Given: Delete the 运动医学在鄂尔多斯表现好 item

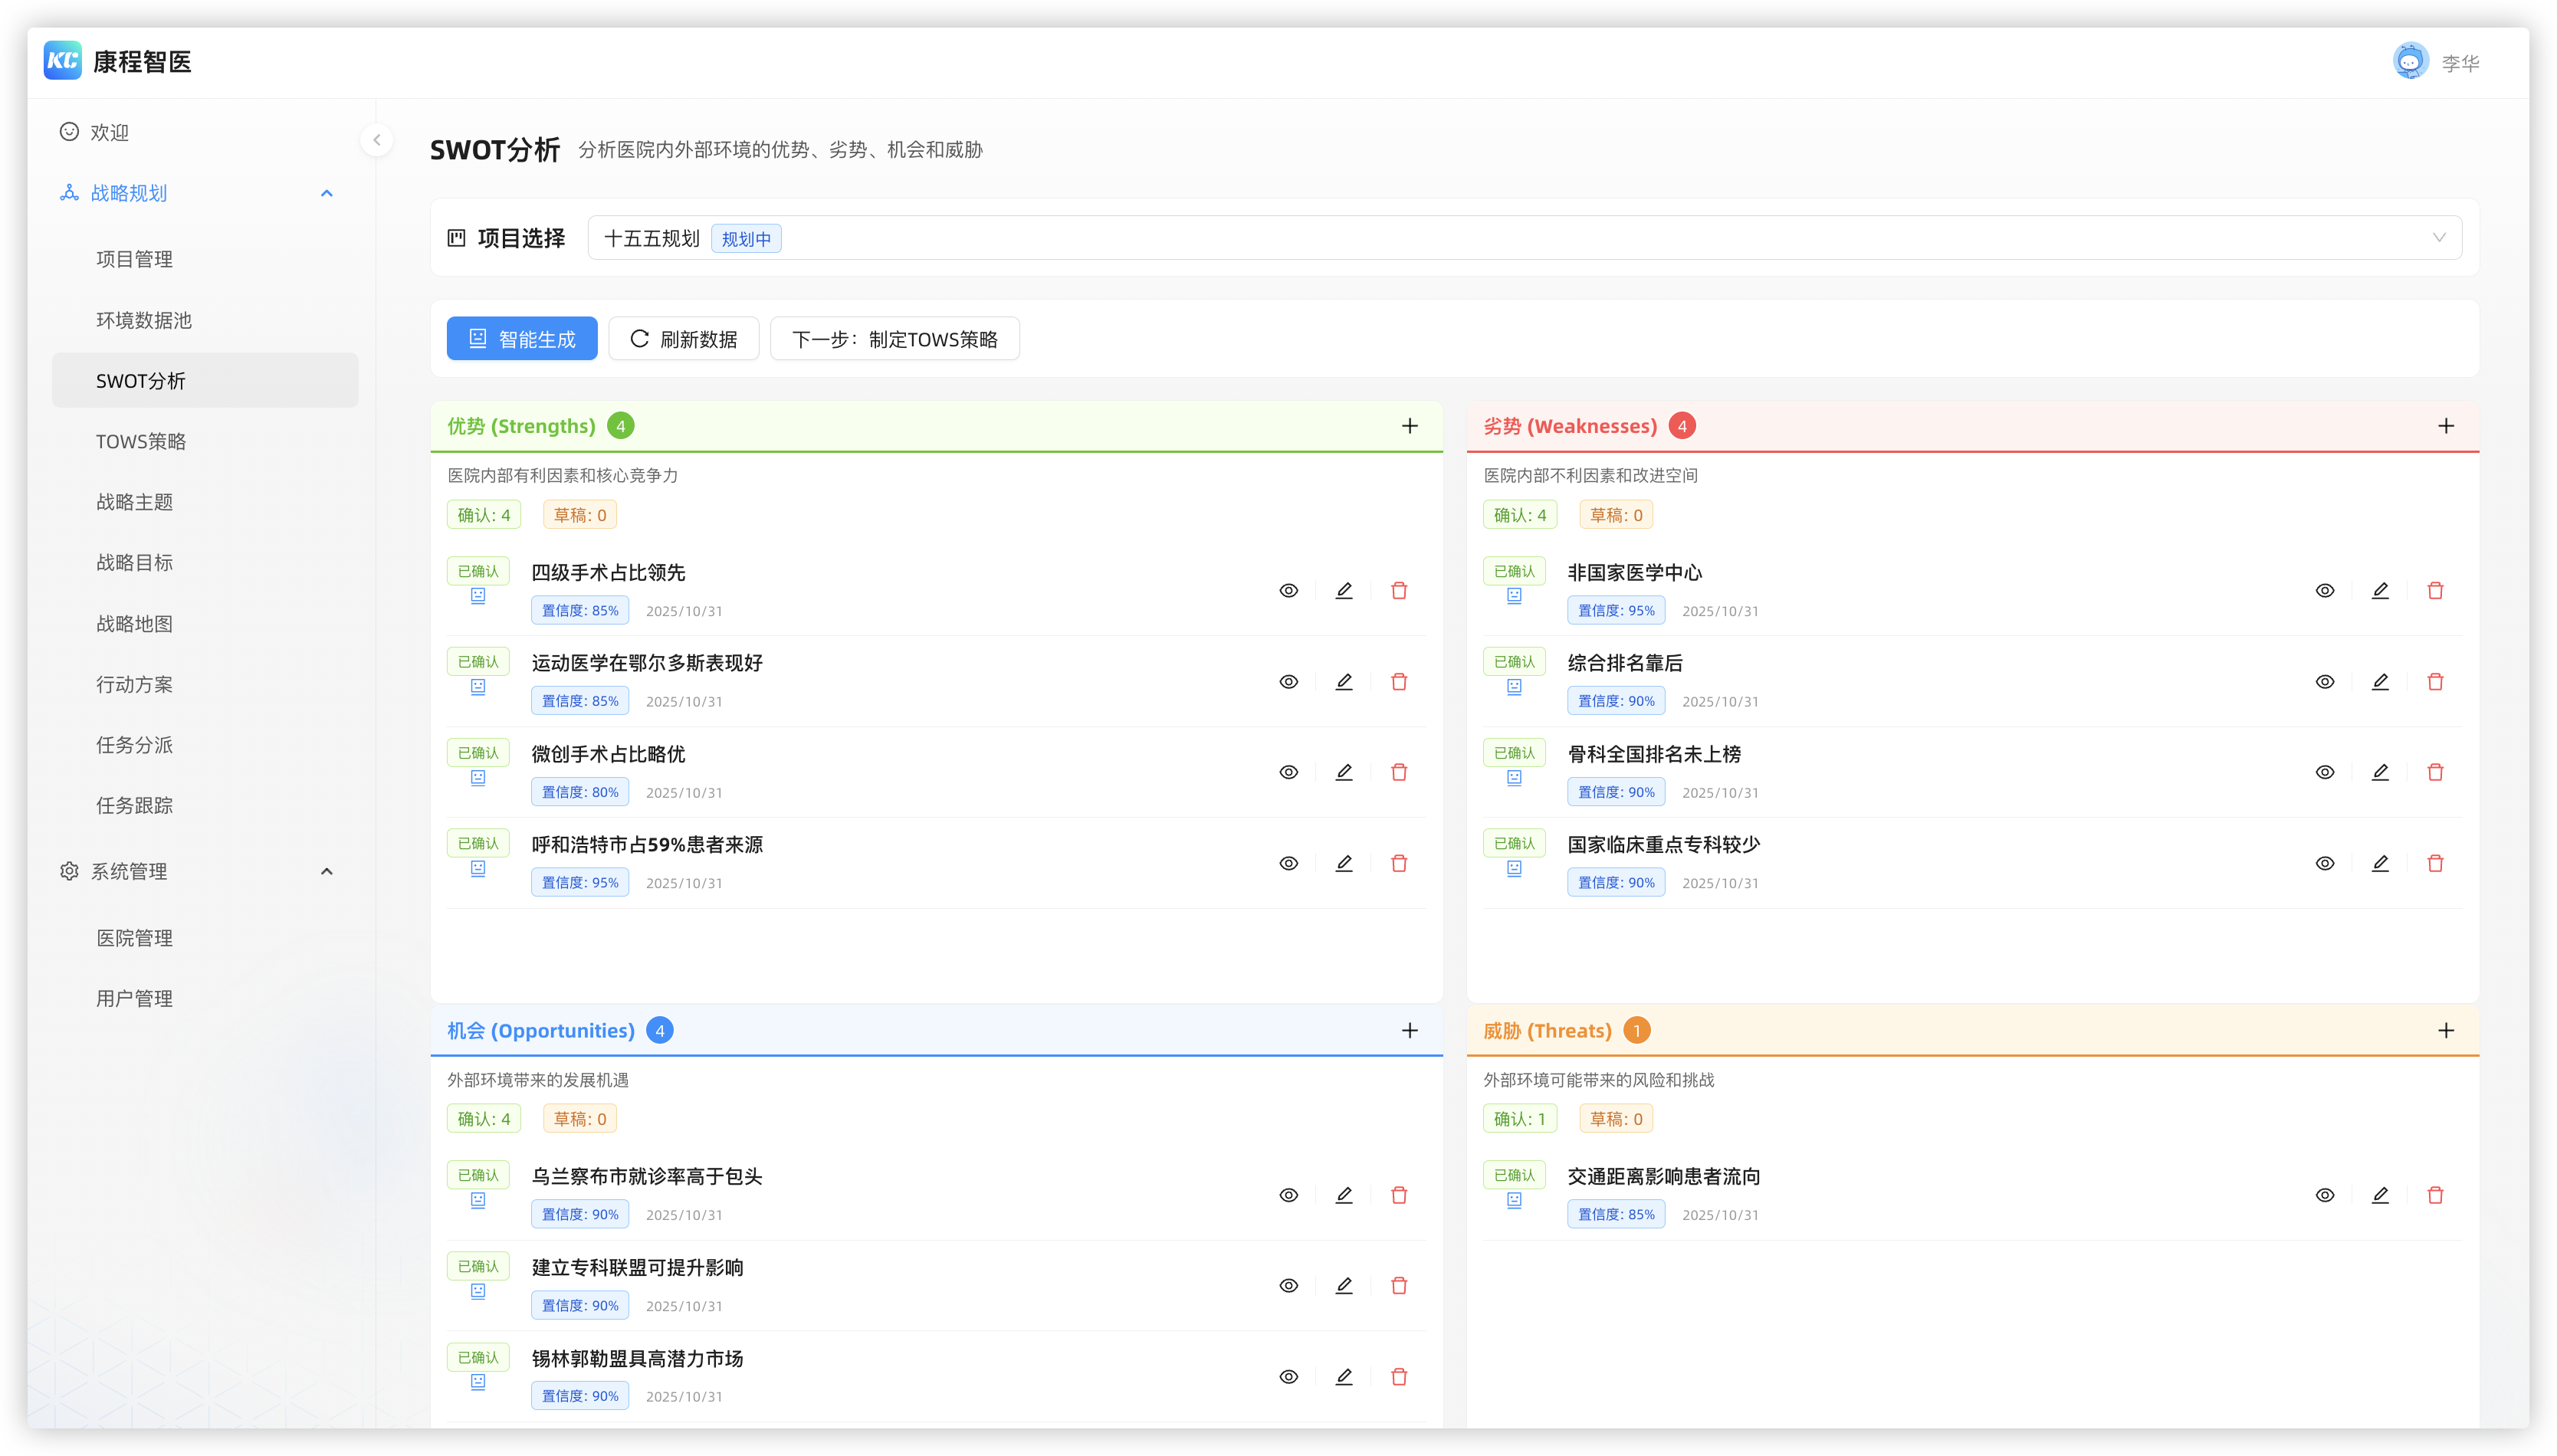Looking at the screenshot, I should click(1399, 682).
